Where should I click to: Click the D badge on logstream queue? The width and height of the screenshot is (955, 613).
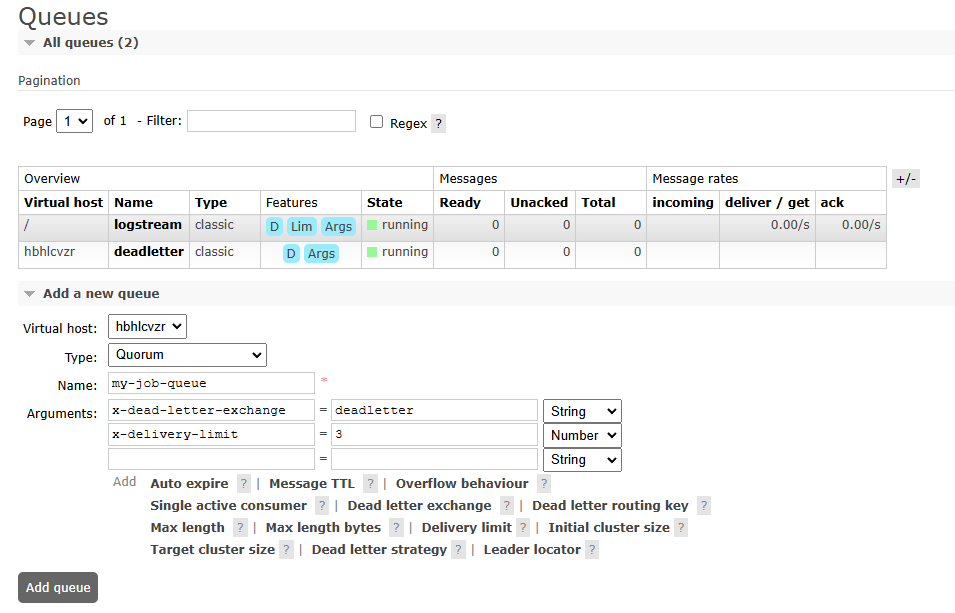pyautogui.click(x=274, y=227)
